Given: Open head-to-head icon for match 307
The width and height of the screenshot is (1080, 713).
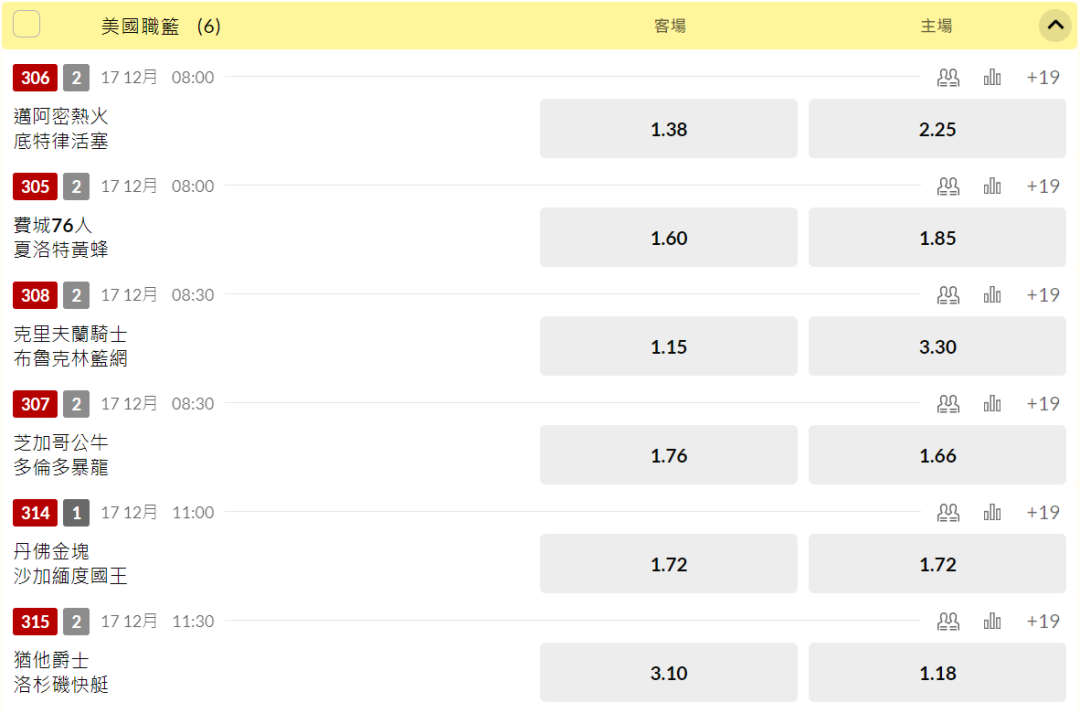Looking at the screenshot, I should tap(948, 404).
